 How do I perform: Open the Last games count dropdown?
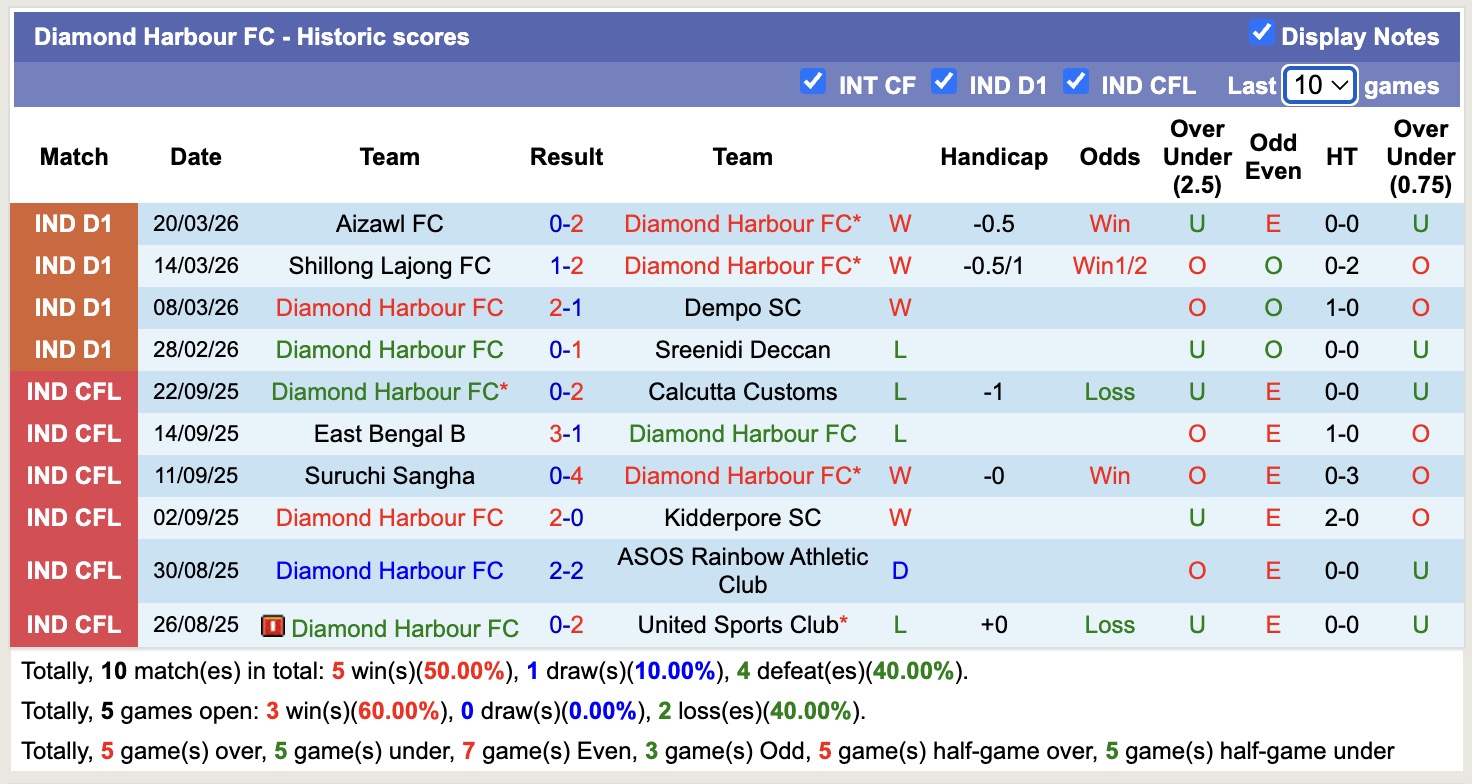pyautogui.click(x=1318, y=85)
